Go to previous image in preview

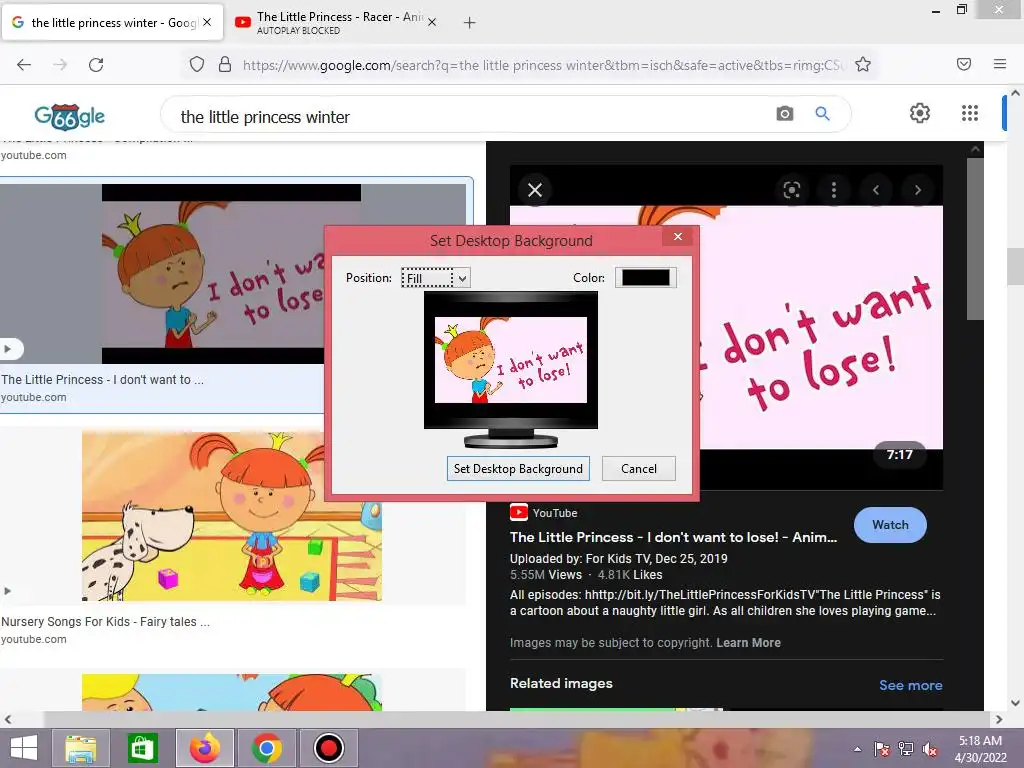pos(876,190)
